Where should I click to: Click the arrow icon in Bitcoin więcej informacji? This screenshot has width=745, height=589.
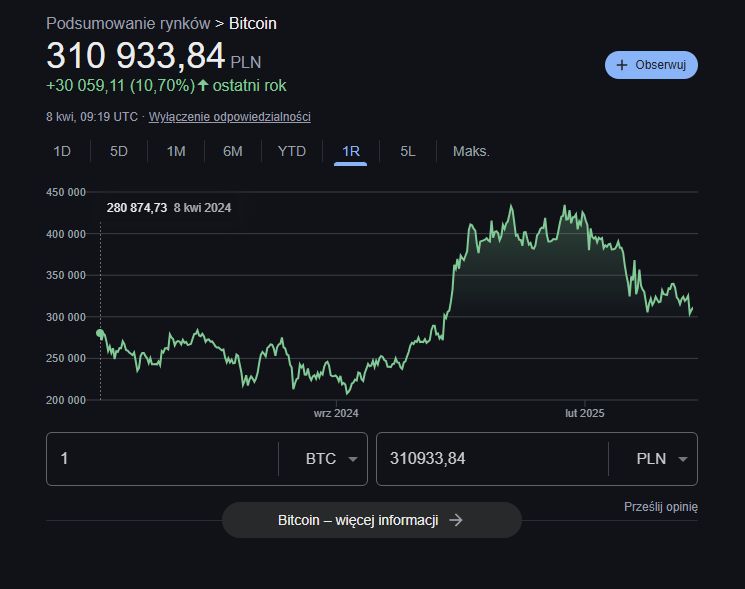(x=456, y=520)
